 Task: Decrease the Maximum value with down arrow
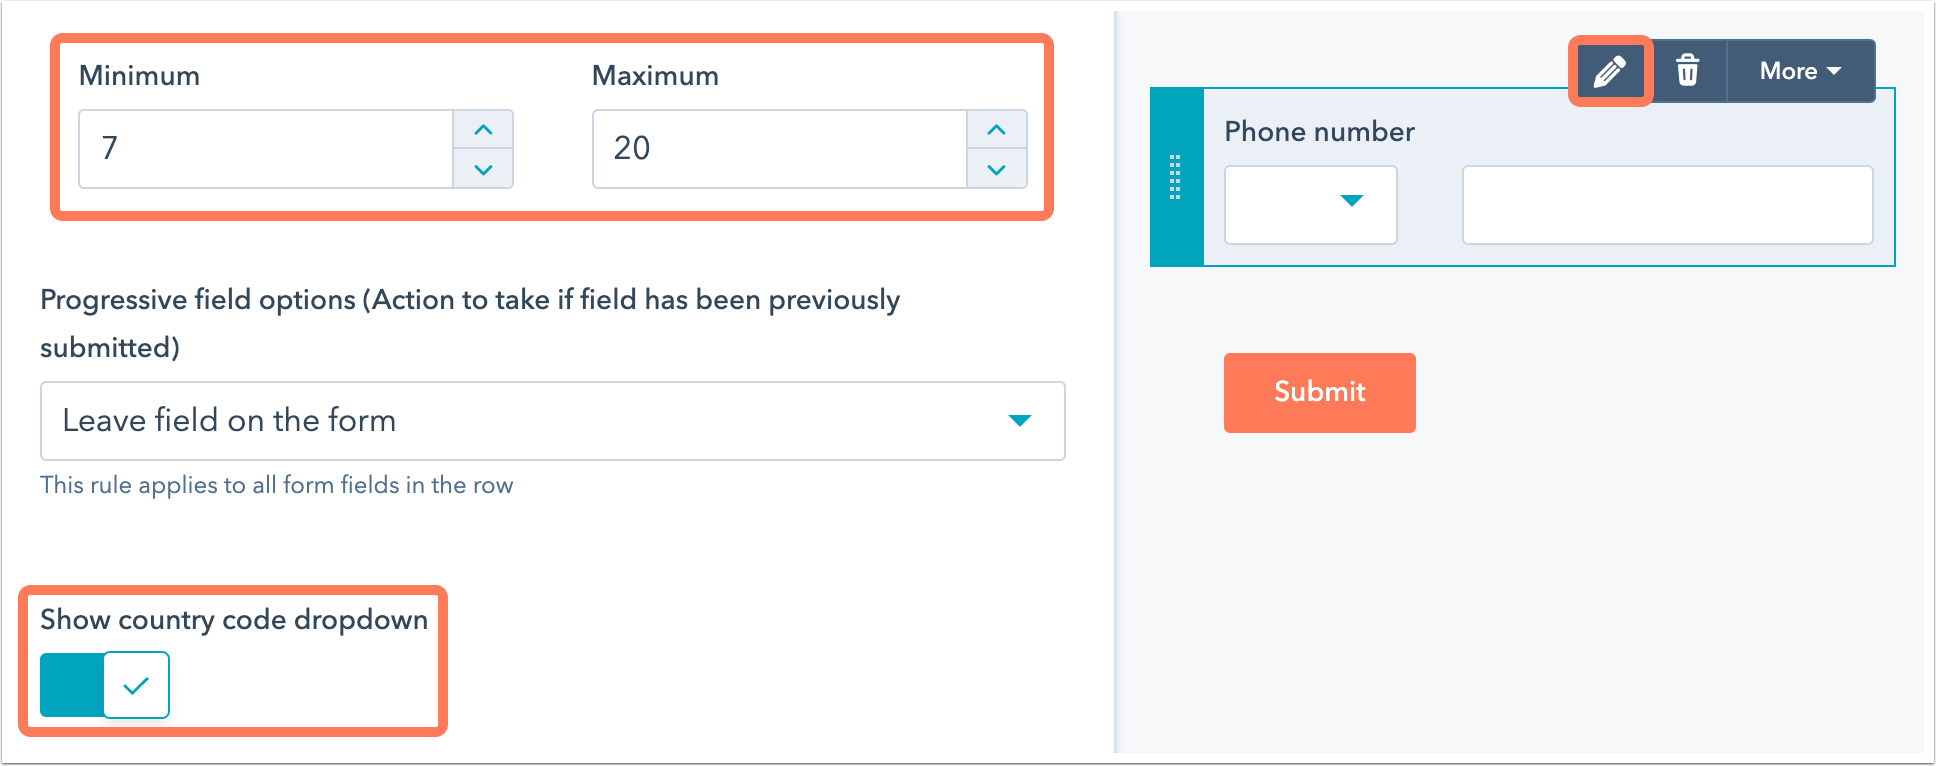coord(996,169)
